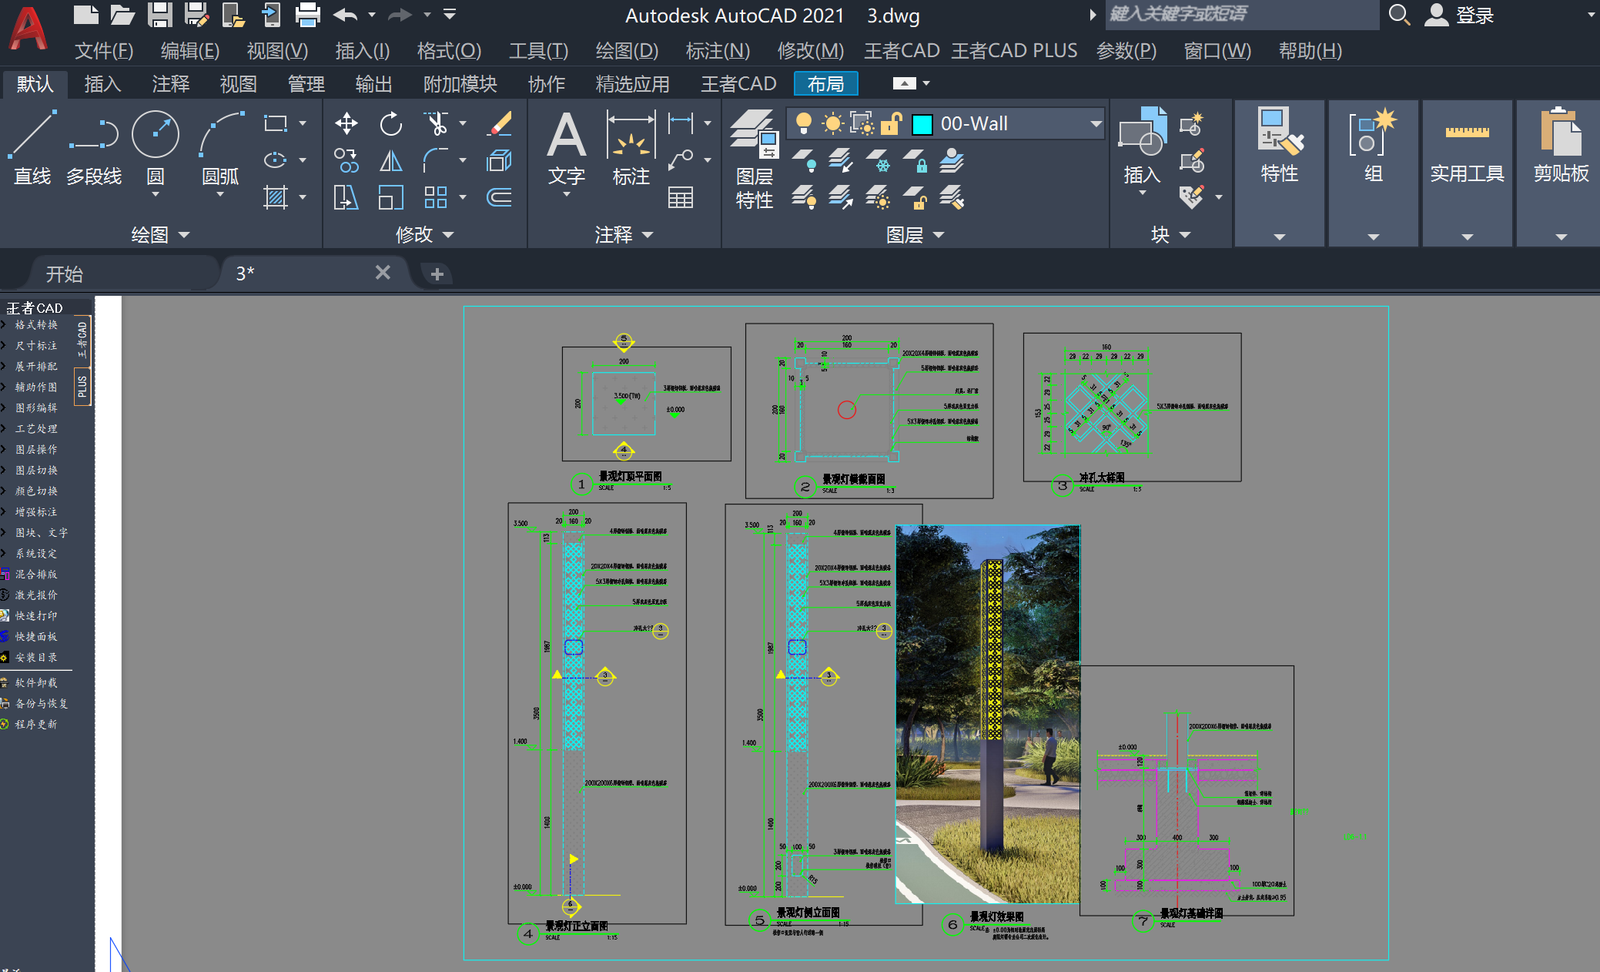
Task: Click the Scale tool icon
Action: [x=391, y=197]
